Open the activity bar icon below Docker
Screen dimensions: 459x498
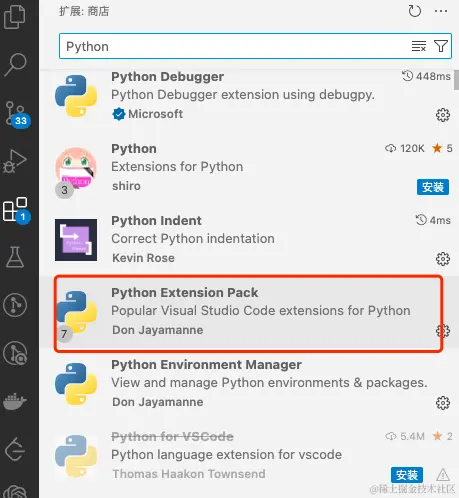15,449
